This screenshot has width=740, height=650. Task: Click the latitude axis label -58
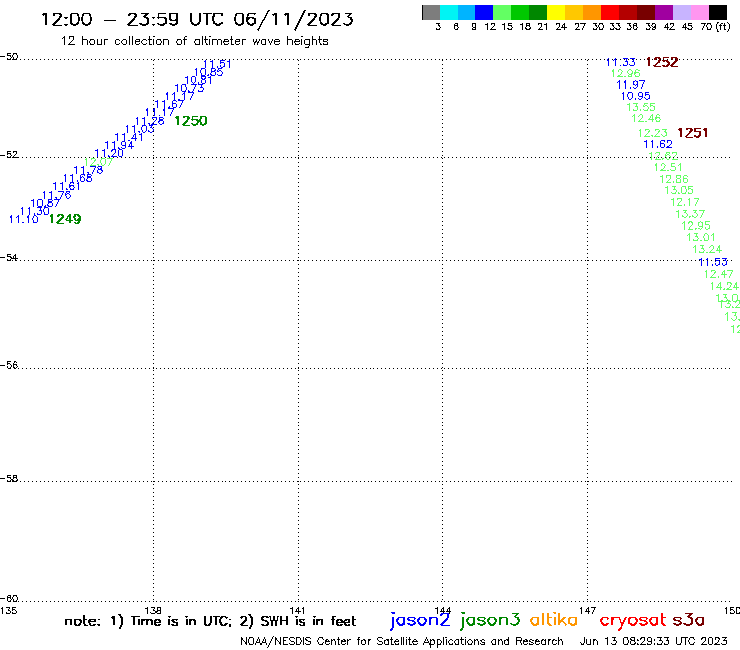coord(9,479)
